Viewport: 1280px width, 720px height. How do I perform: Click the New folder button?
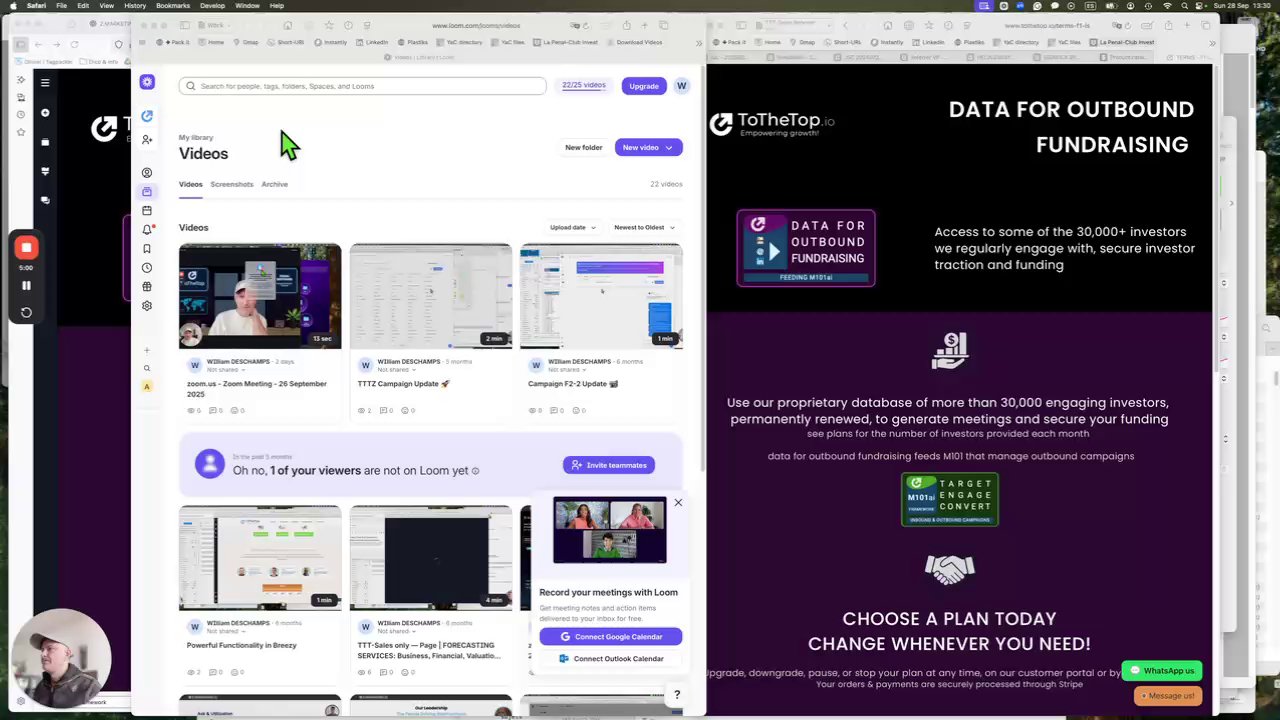tap(584, 147)
